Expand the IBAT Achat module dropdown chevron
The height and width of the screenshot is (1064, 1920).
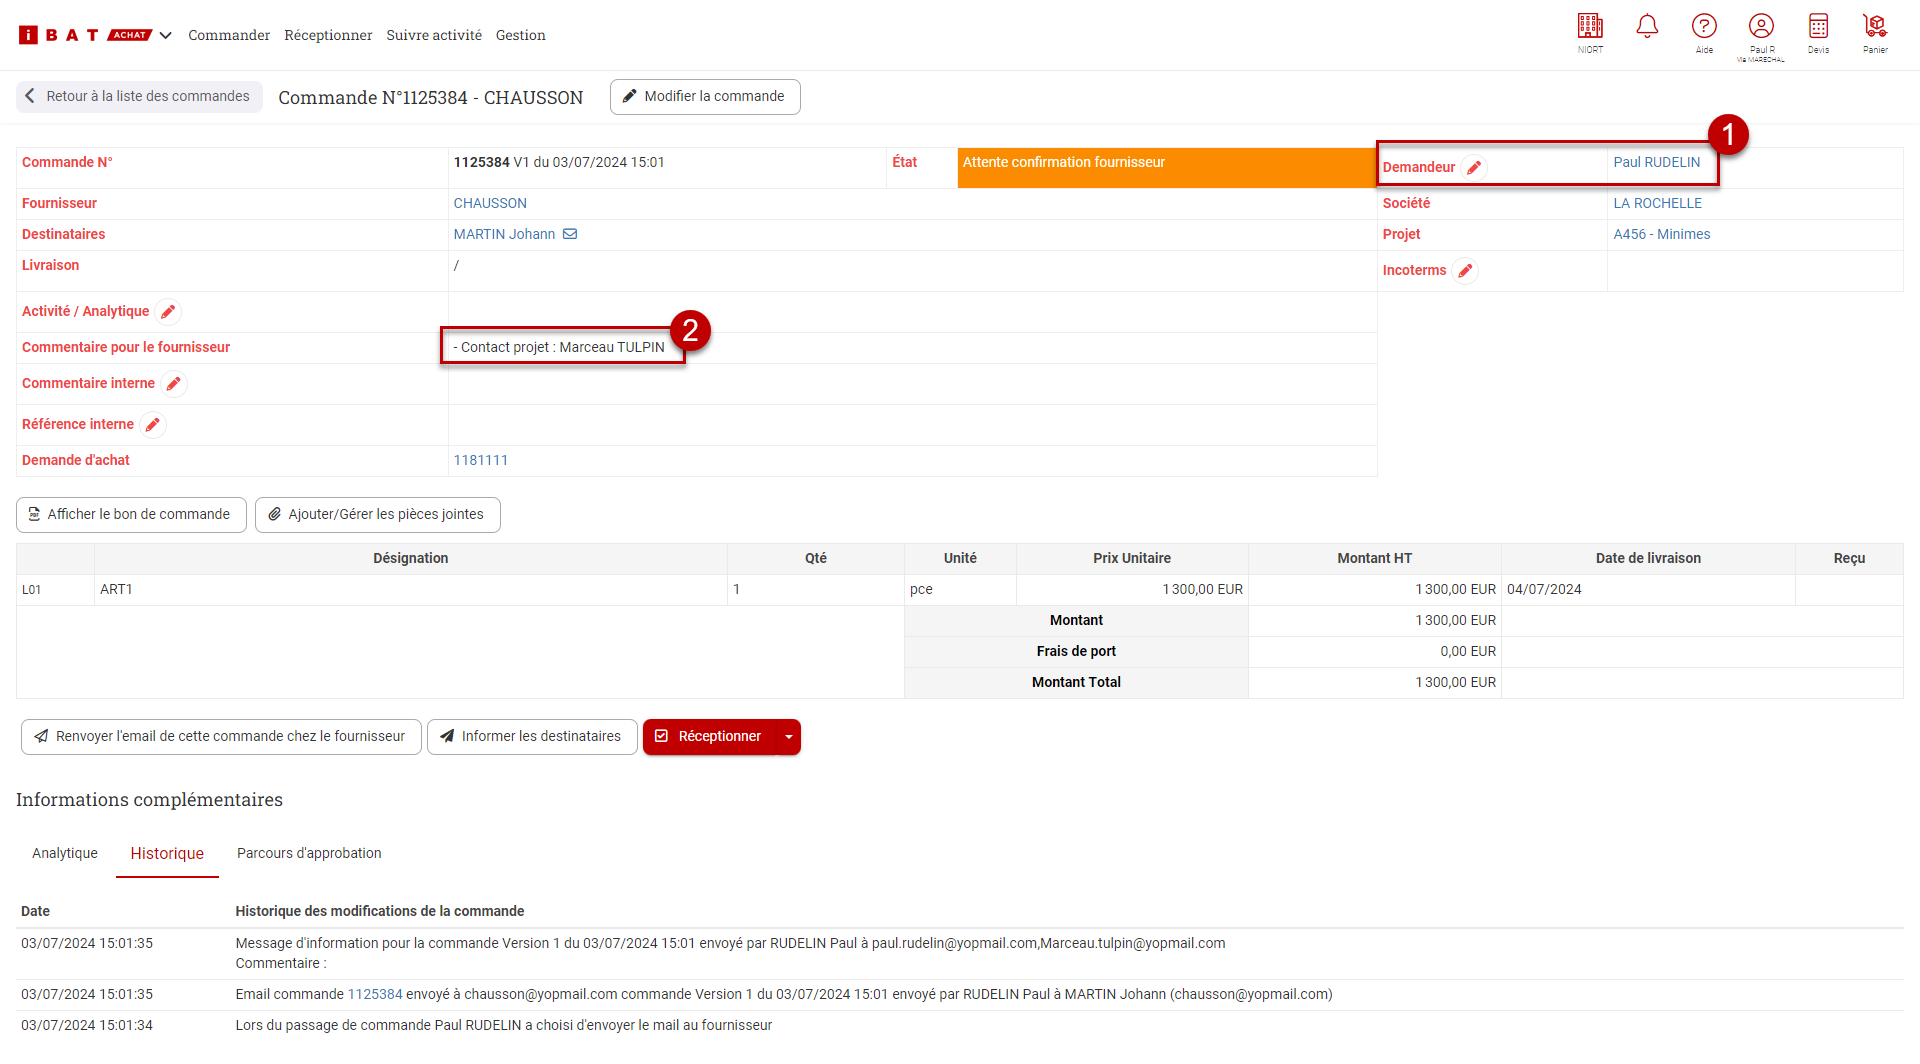[x=166, y=35]
